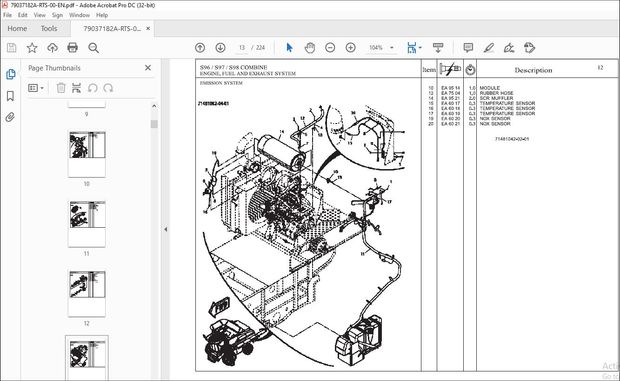This screenshot has height=381, width=620.
Task: Click the RUBBER HOSE description row
Action: coord(497,93)
